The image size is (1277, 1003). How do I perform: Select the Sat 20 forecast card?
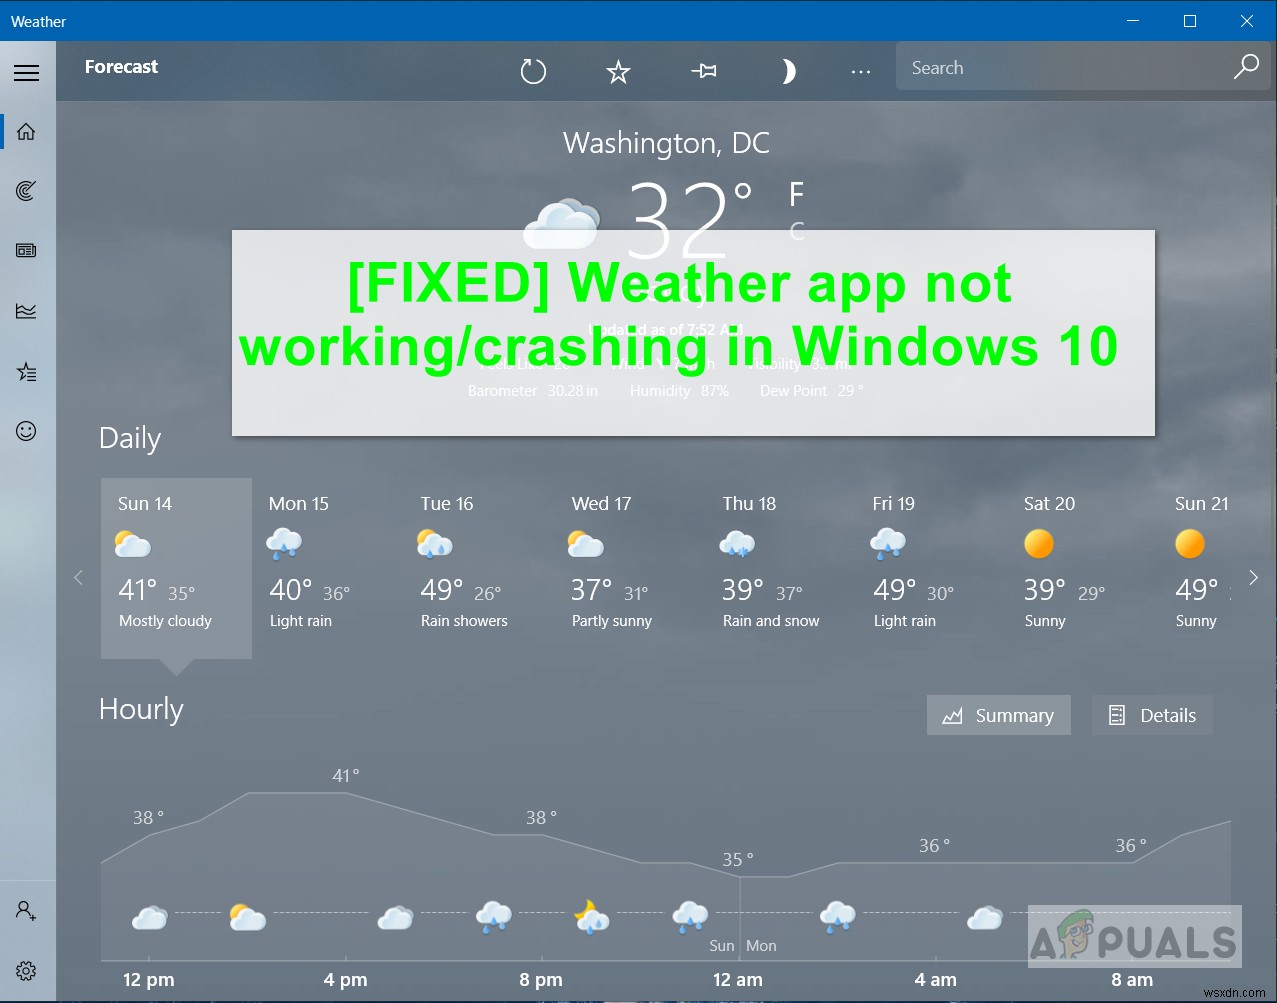pos(1082,568)
